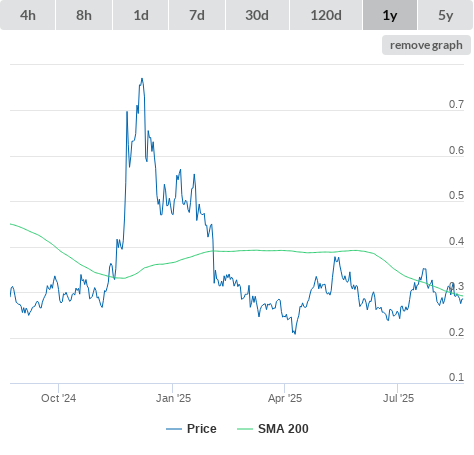Choose the 1d time range tab
This screenshot has width=474, height=455.
point(141,15)
